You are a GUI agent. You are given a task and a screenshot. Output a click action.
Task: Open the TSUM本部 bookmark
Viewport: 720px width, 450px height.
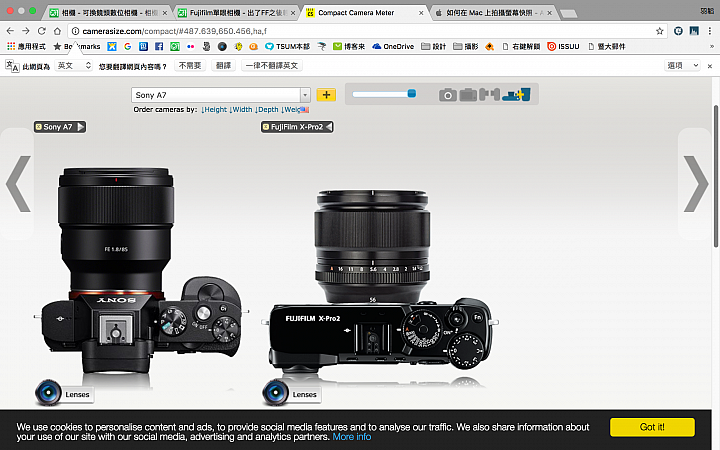pos(287,46)
